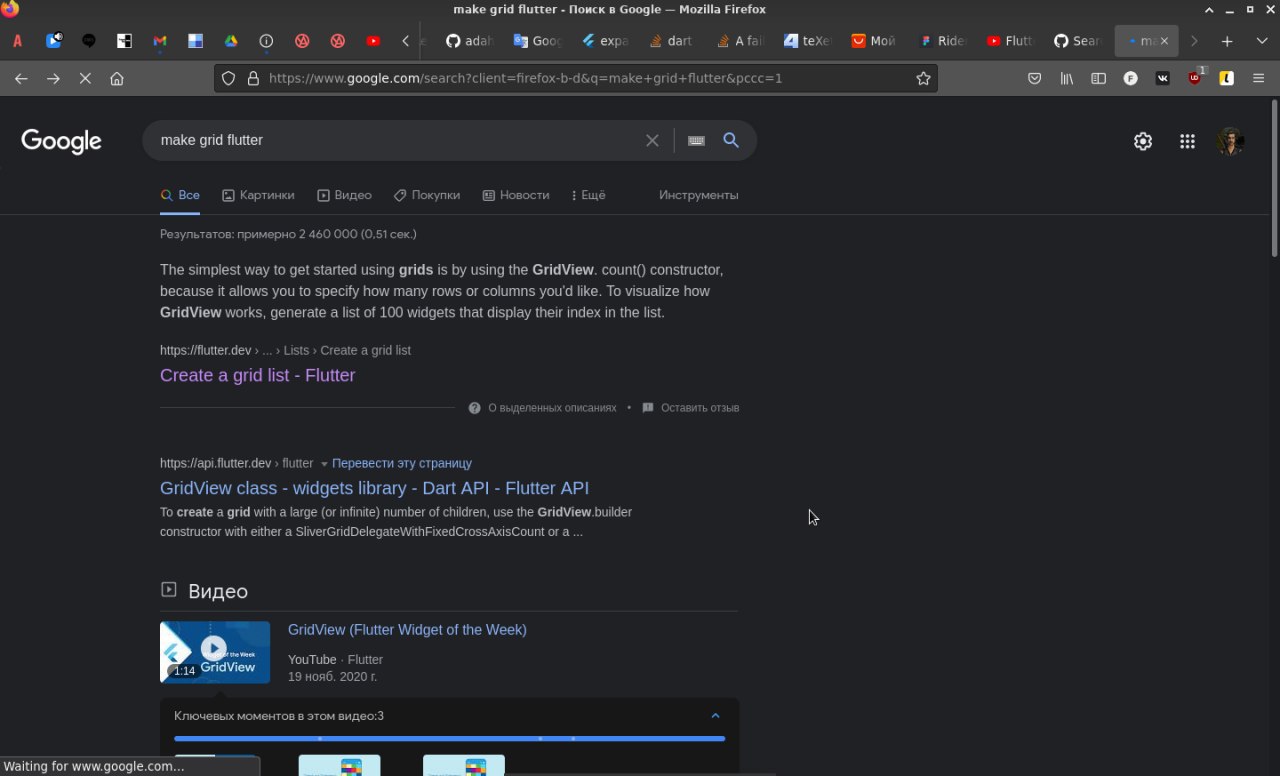Screen dimensions: 1280x776
Task: Open the pinned red letter A tab
Action: point(18,41)
